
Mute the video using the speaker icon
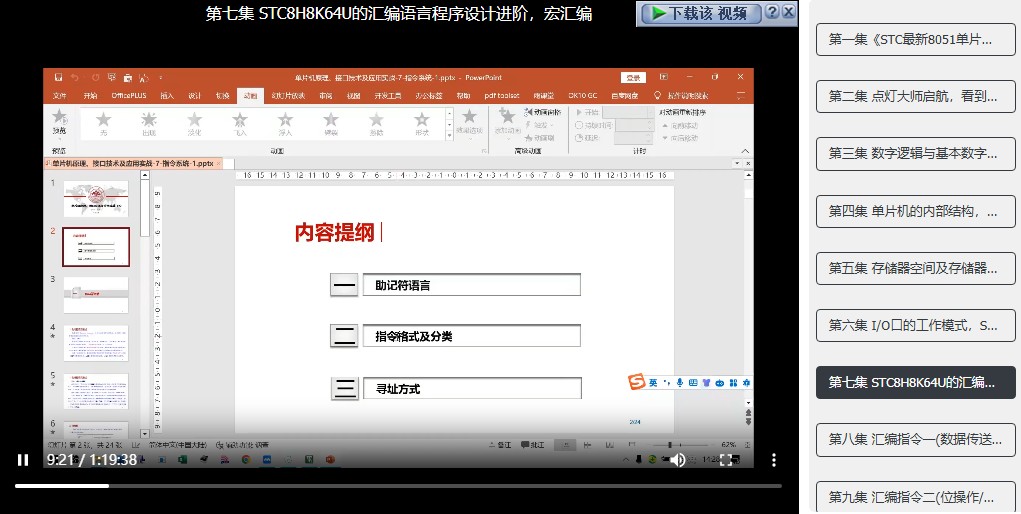(678, 460)
